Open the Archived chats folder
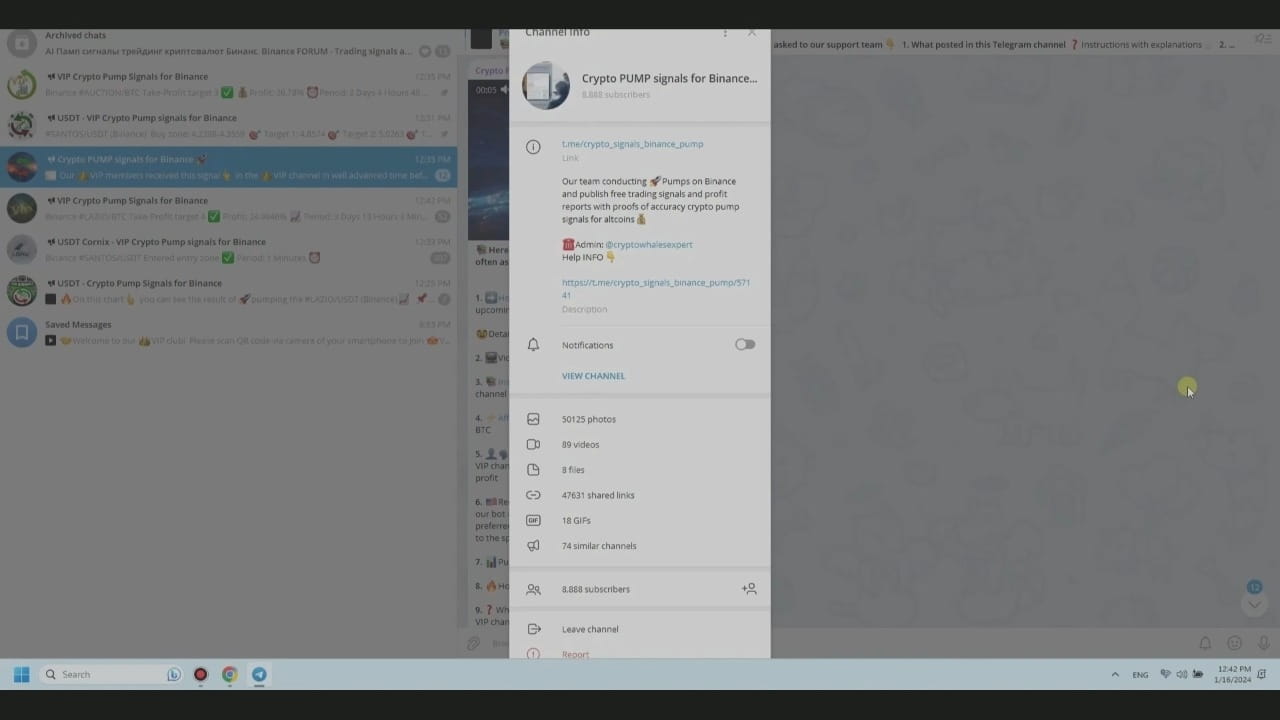The width and height of the screenshot is (1280, 720). 228,43
